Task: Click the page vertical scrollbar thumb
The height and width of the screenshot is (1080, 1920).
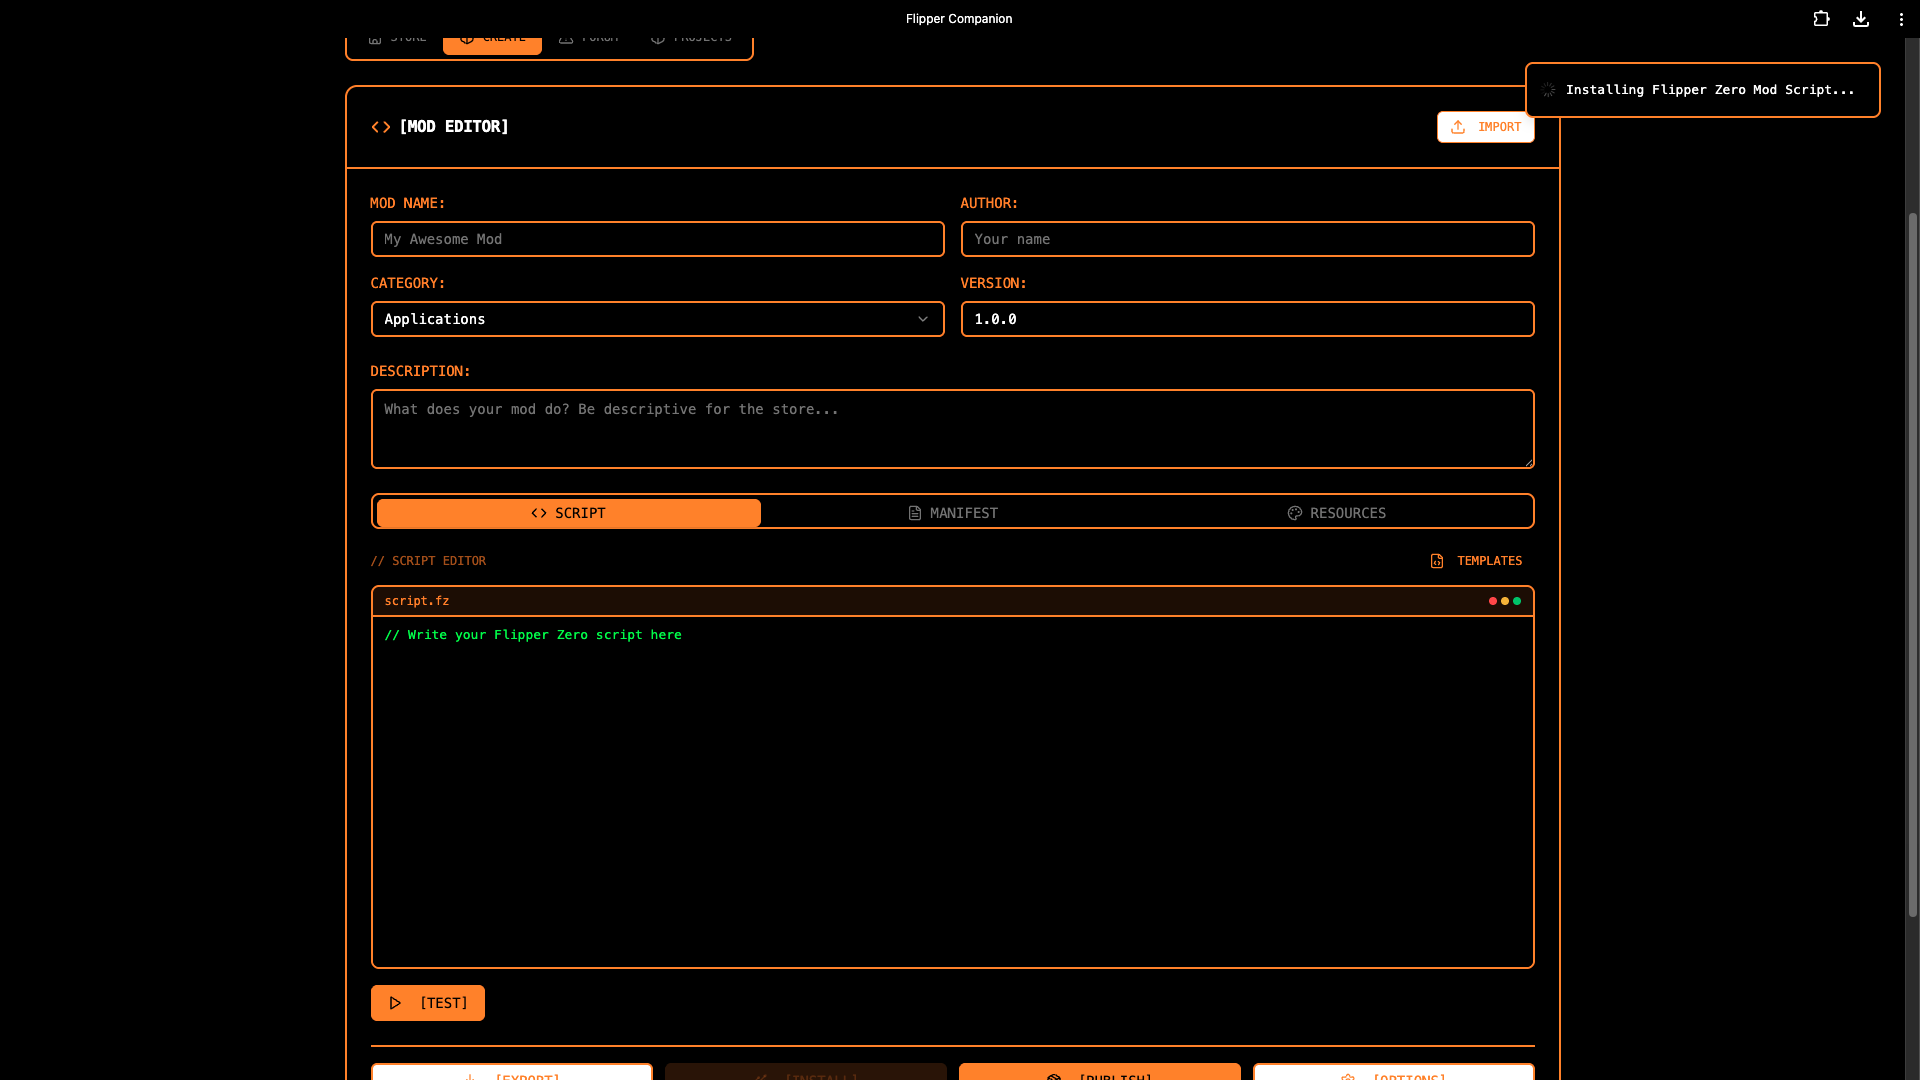Action: coord(1913,565)
